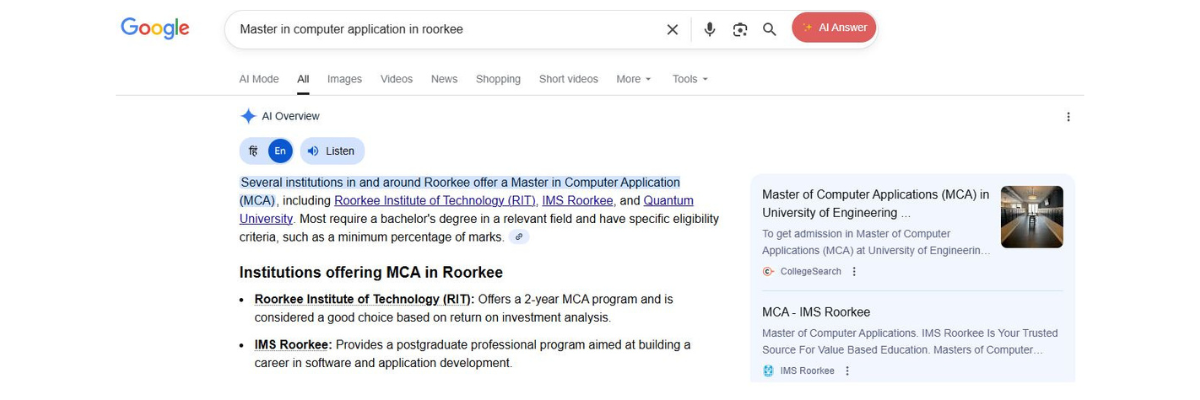This screenshot has width=1200, height=400.
Task: Switch AI Overview language to Hindi
Action: [x=254, y=151]
